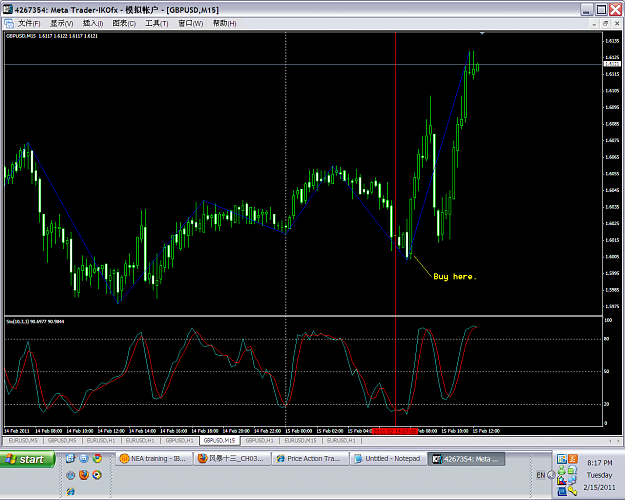Launch Firefox from the quick launch bar

coord(84,475)
